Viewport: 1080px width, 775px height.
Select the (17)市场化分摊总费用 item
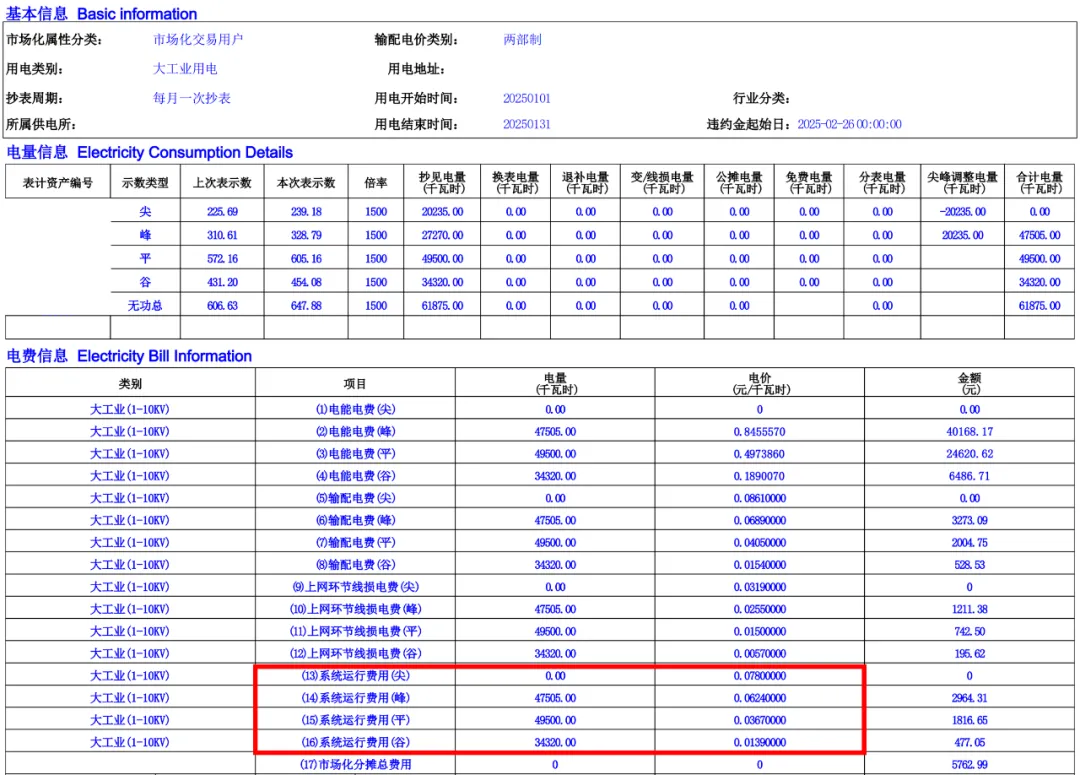click(x=355, y=765)
